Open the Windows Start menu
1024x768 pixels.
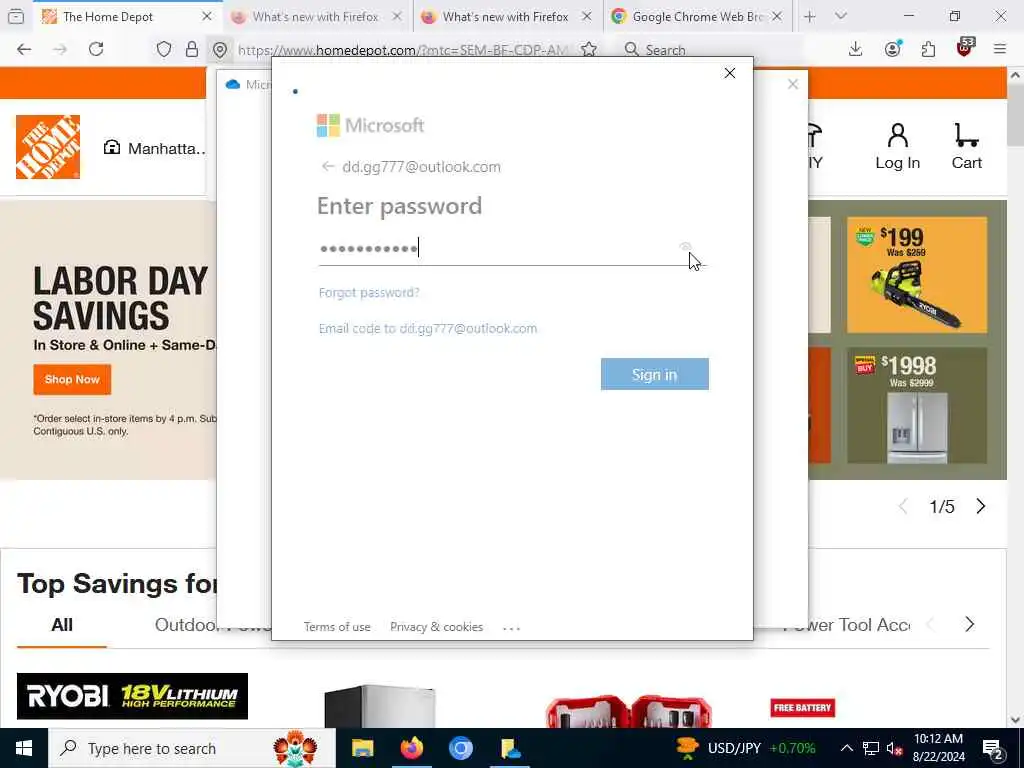pyautogui.click(x=24, y=748)
